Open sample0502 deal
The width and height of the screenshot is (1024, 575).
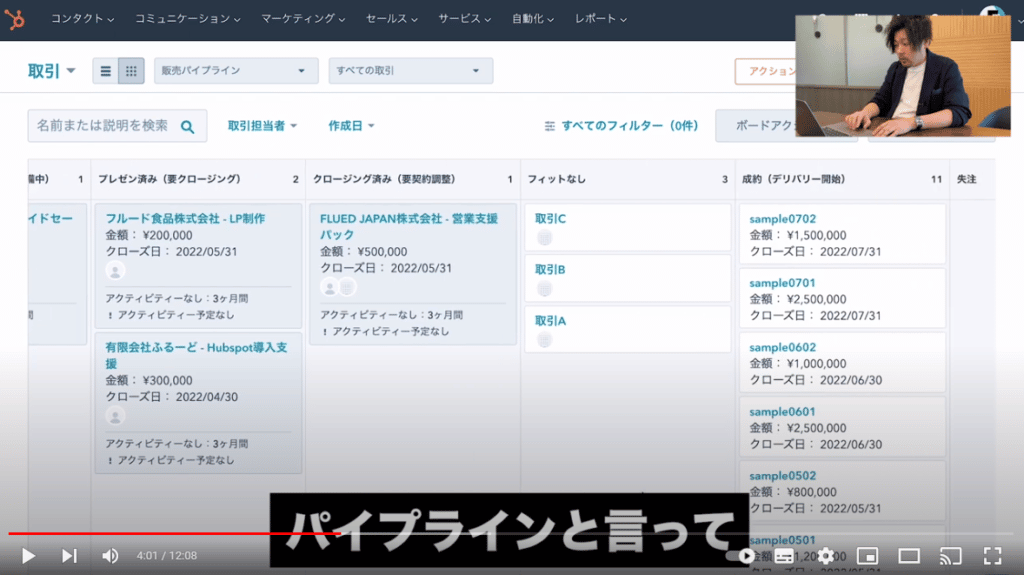(782, 476)
